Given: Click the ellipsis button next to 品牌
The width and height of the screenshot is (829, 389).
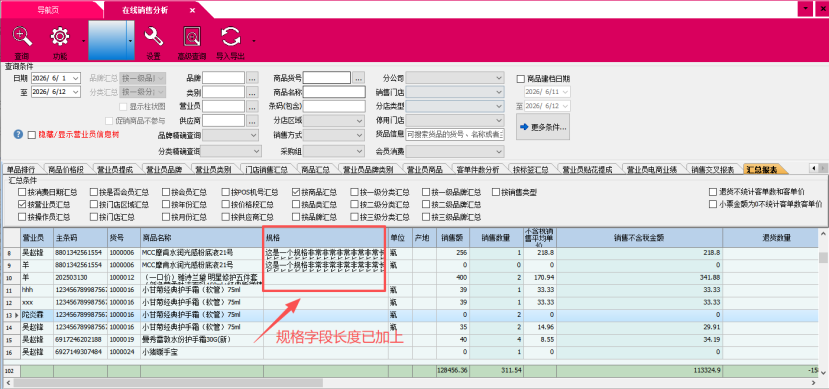Looking at the screenshot, I should click(252, 78).
